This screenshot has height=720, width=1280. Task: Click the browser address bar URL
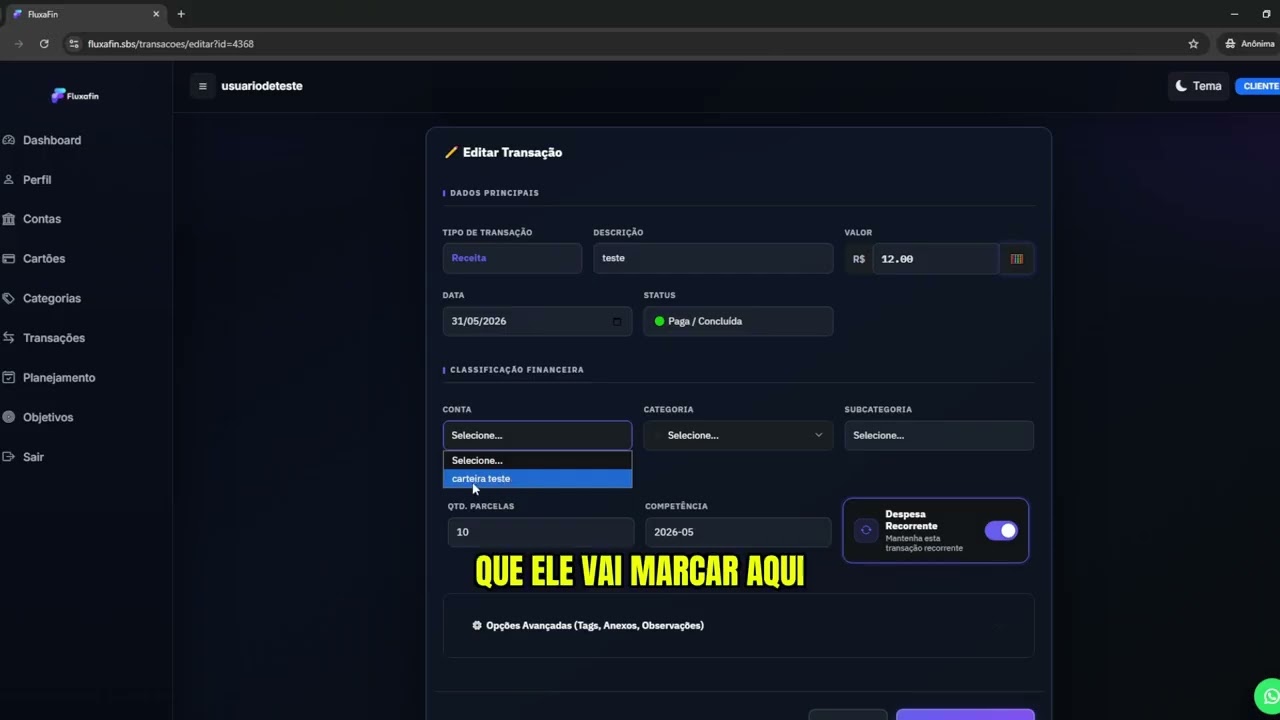point(170,44)
